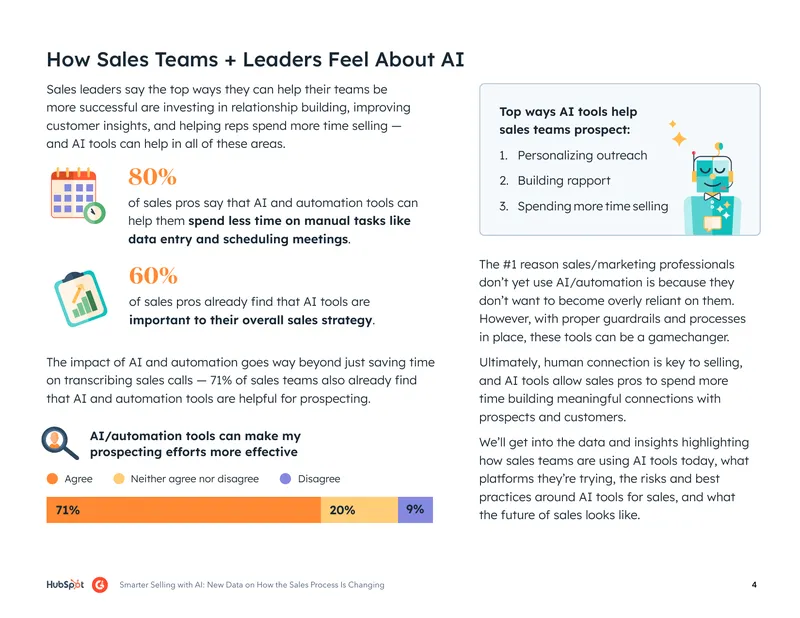Click the clipboard bar chart icon
This screenshot has width=800, height=618.
[x=81, y=298]
